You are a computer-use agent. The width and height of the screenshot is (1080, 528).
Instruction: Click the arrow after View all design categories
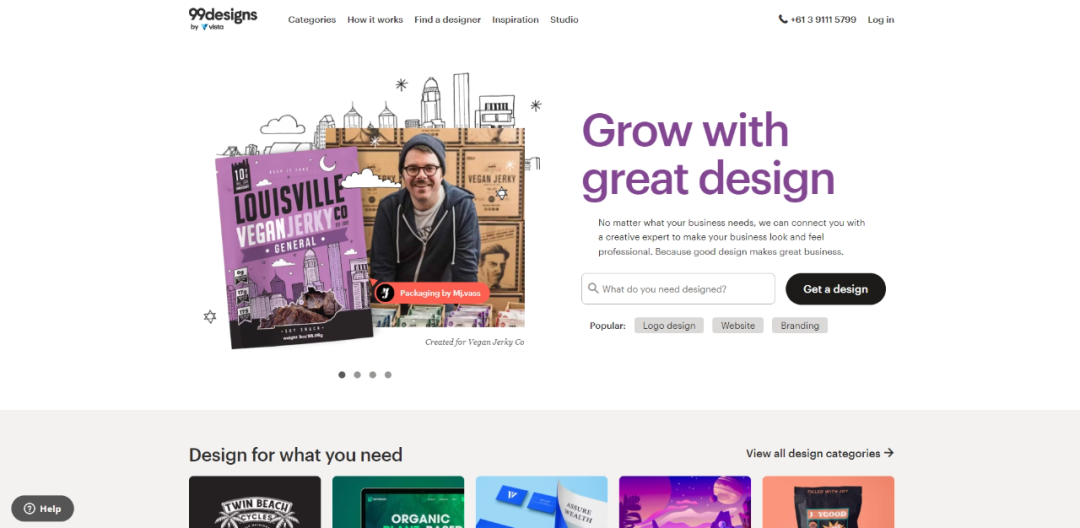point(889,453)
